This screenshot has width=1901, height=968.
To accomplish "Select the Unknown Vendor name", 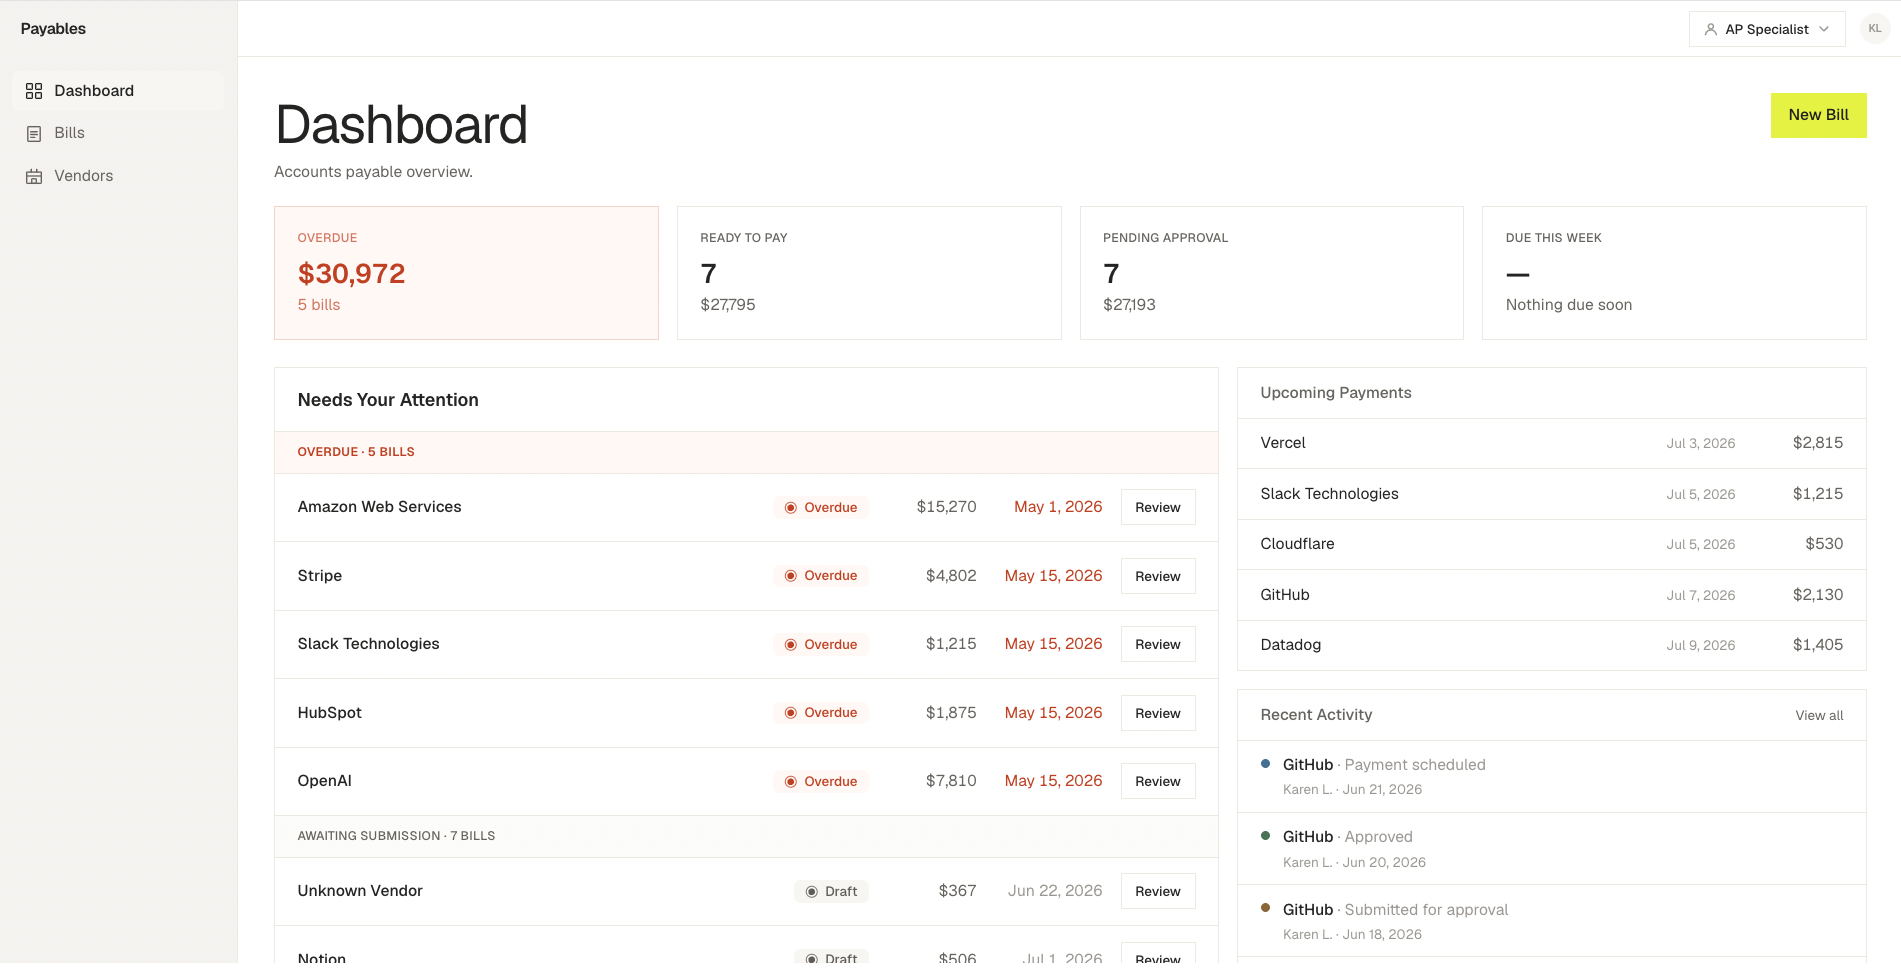I will (360, 891).
